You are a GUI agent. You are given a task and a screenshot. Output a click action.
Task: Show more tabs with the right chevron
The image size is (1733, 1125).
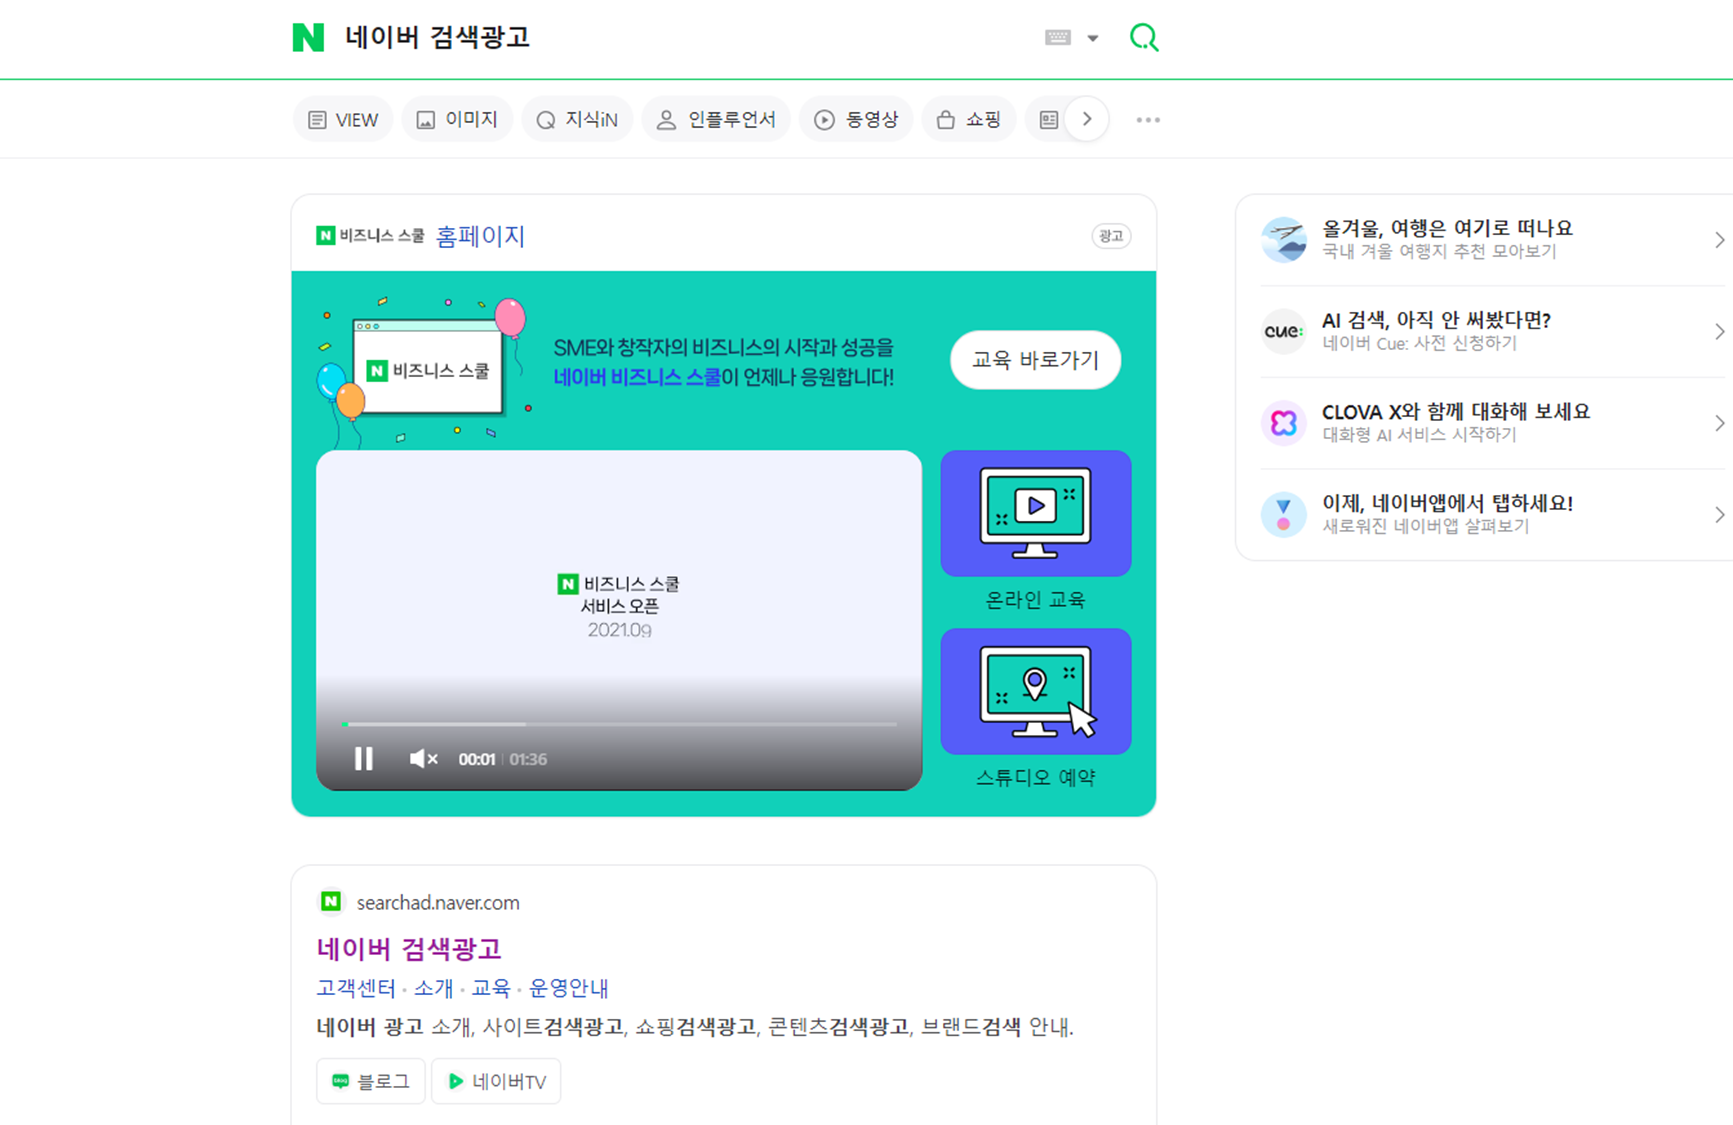[1087, 120]
